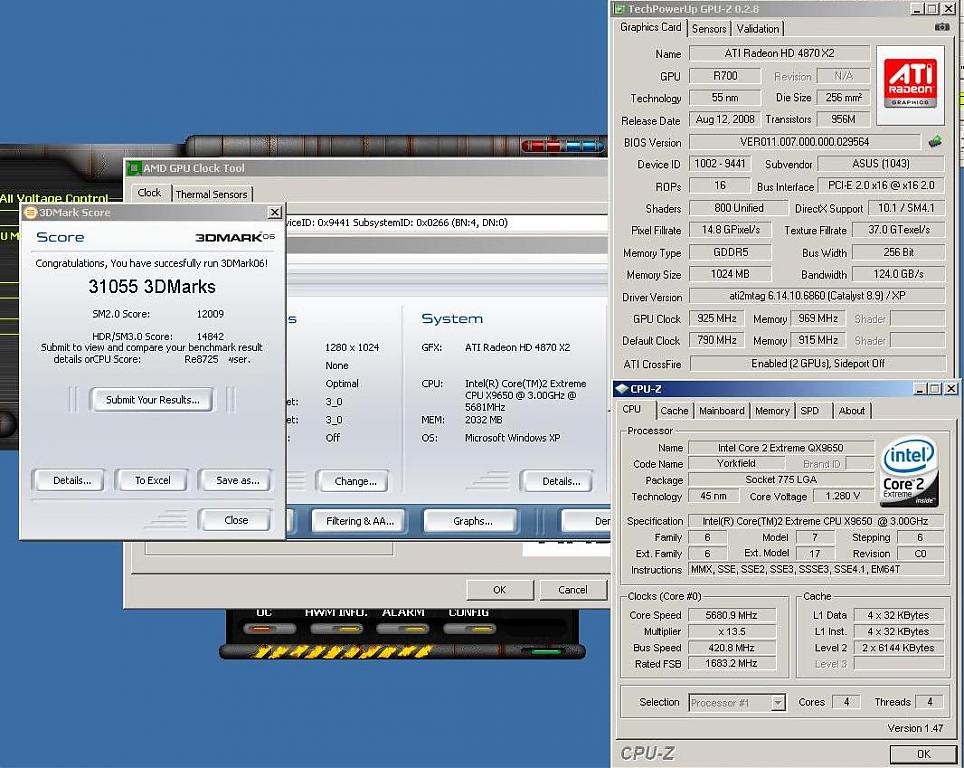Screen dimensions: 964x768
Task: Open Thermal Sensors tab in GPU Clock Tool
Action: [x=211, y=194]
